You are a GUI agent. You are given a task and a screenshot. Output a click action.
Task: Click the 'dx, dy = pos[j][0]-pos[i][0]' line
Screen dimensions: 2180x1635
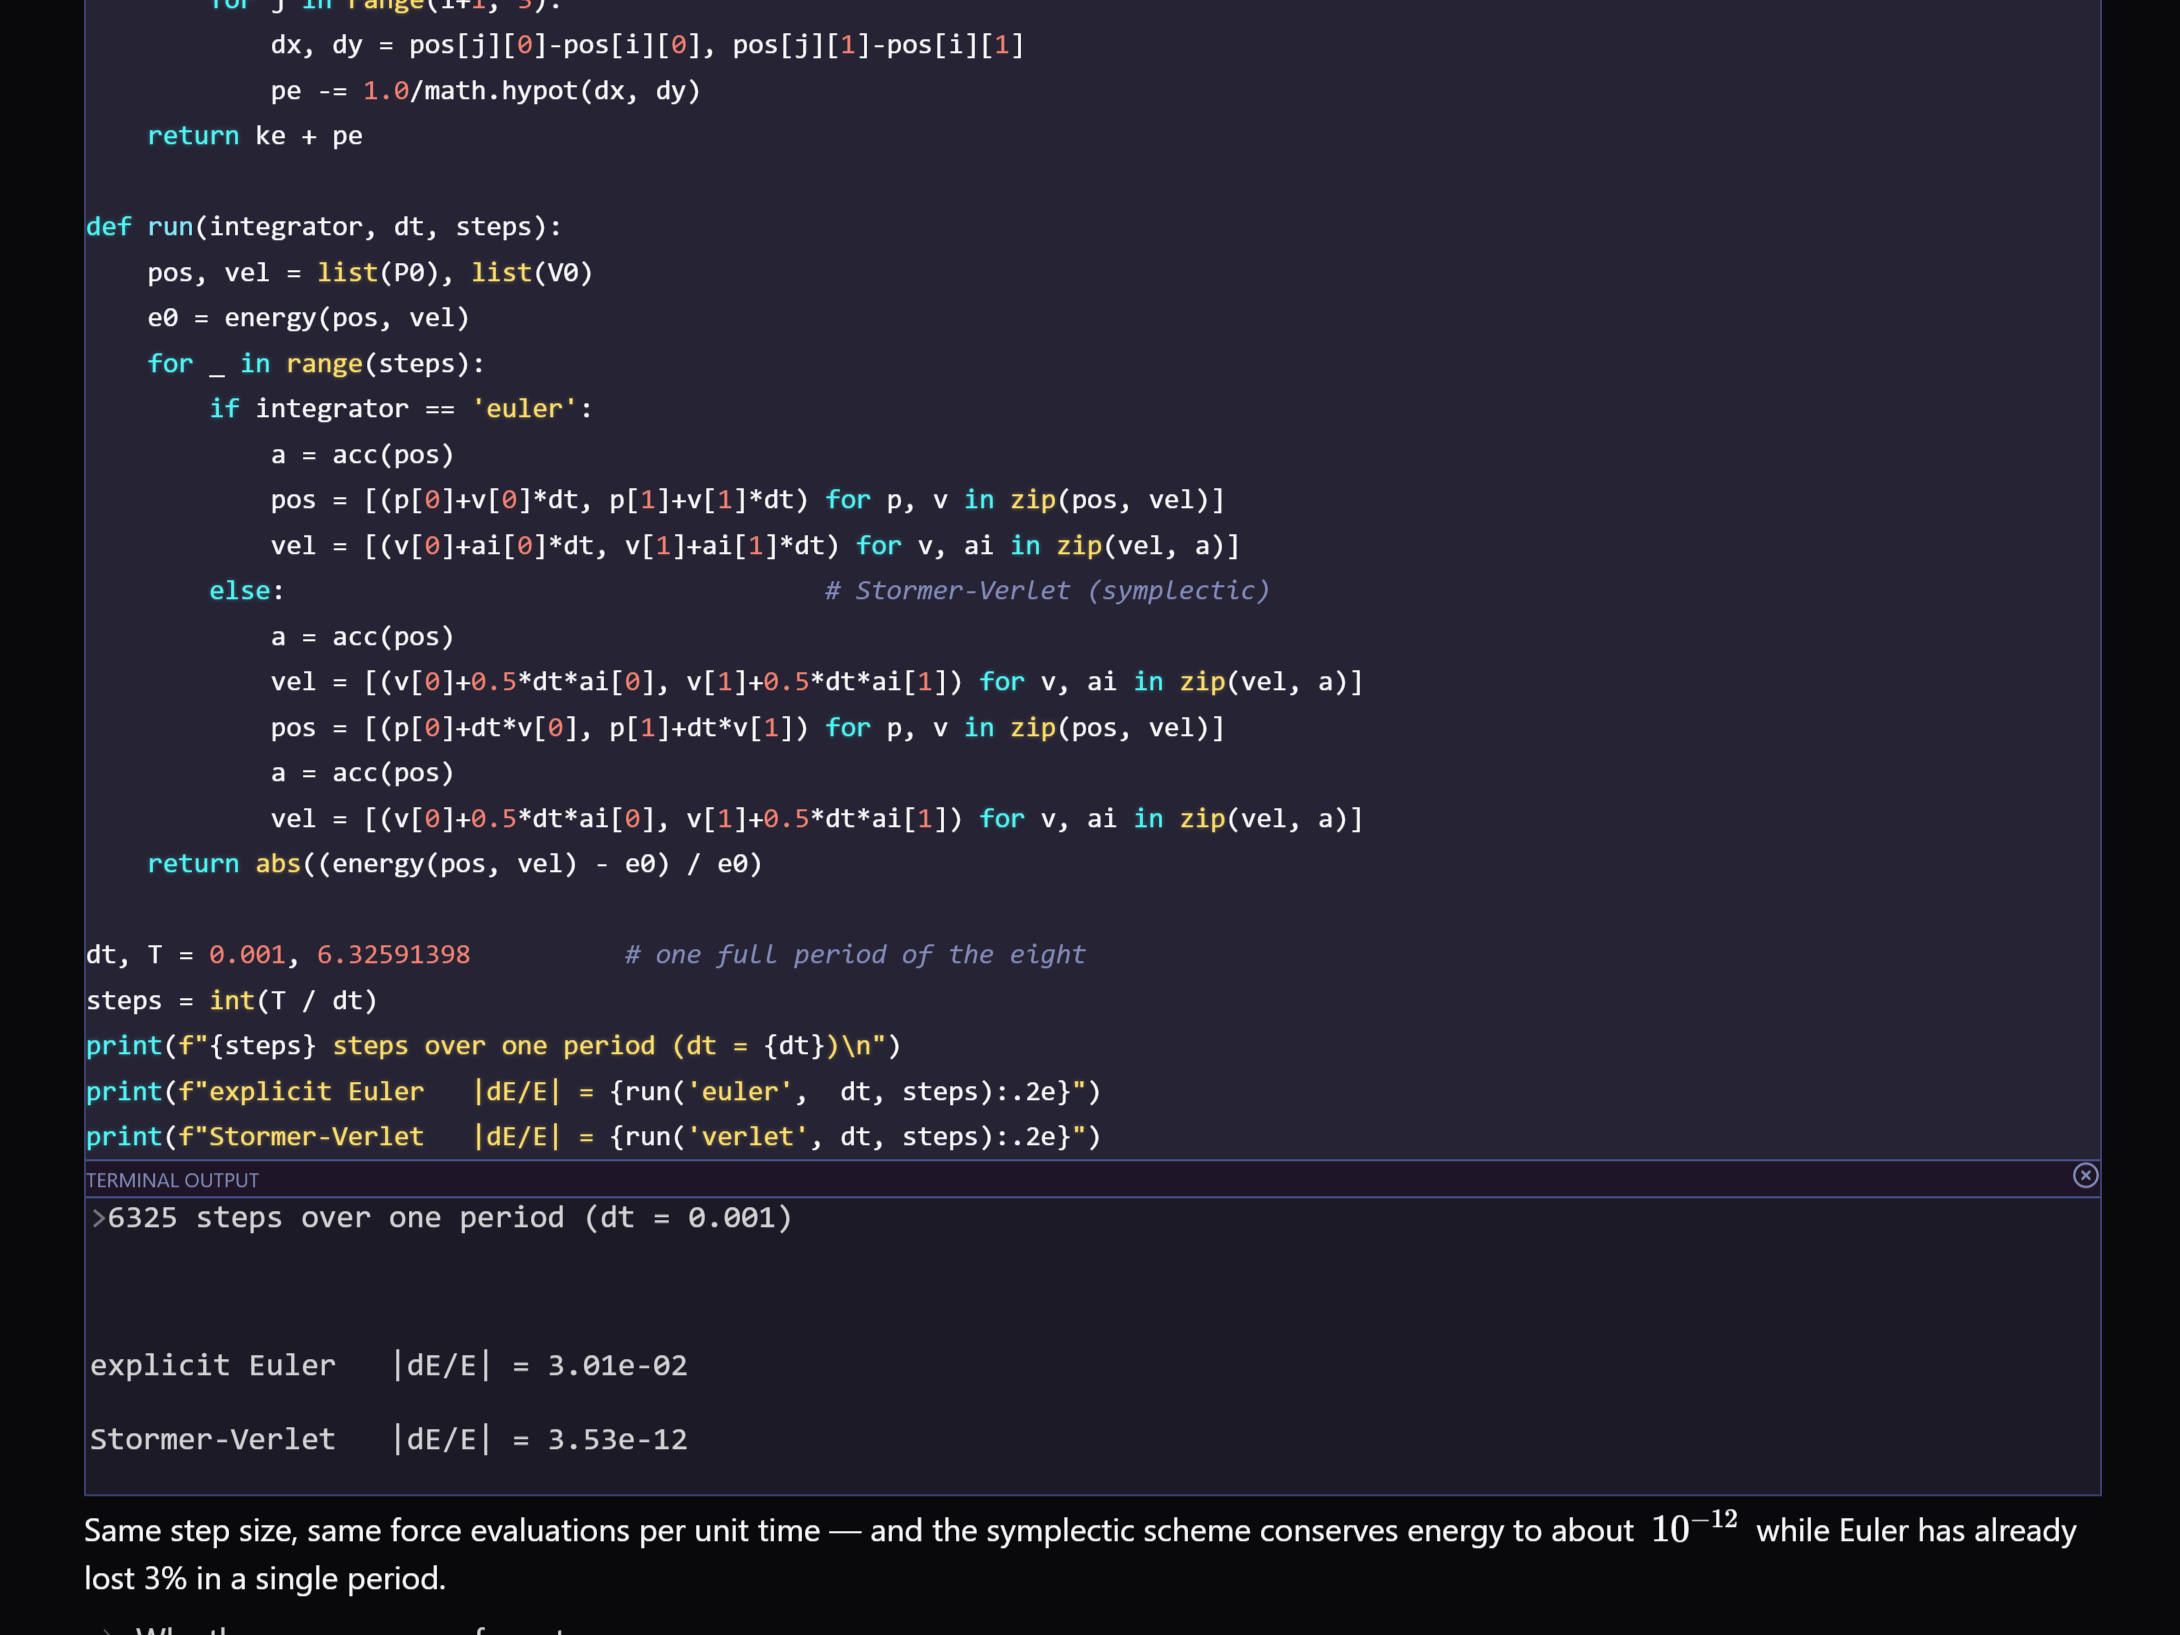click(647, 45)
